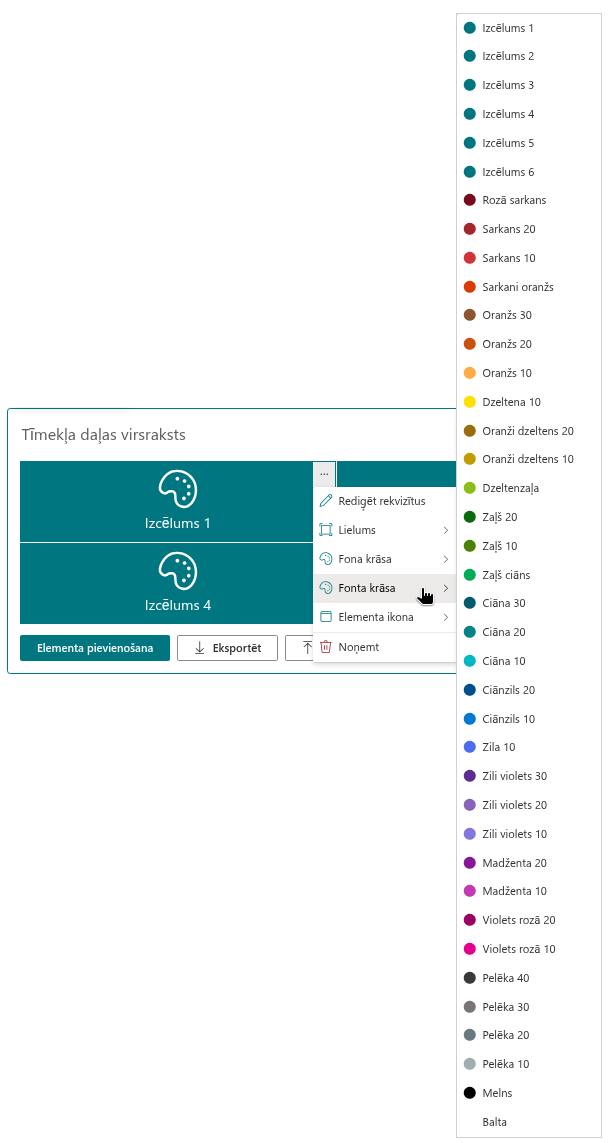Click pencil icon beside Rediģēt rekvizītus
This screenshot has height=1143, width=614.
[x=326, y=502]
